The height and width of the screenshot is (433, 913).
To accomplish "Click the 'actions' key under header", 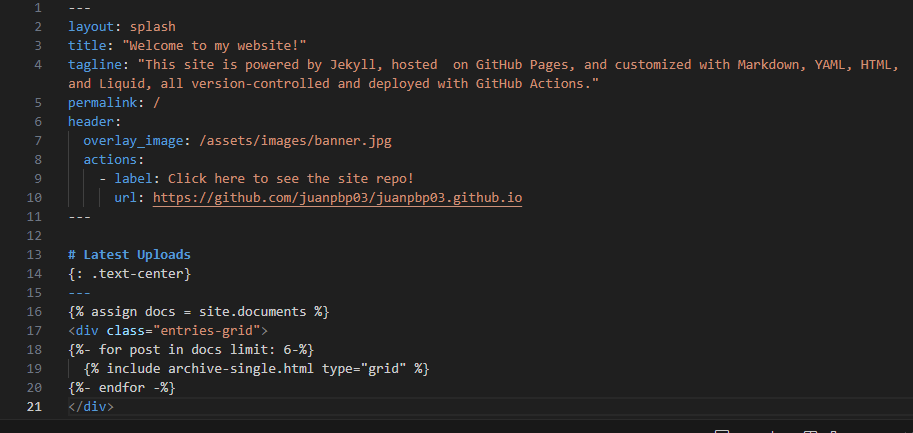I will (110, 159).
